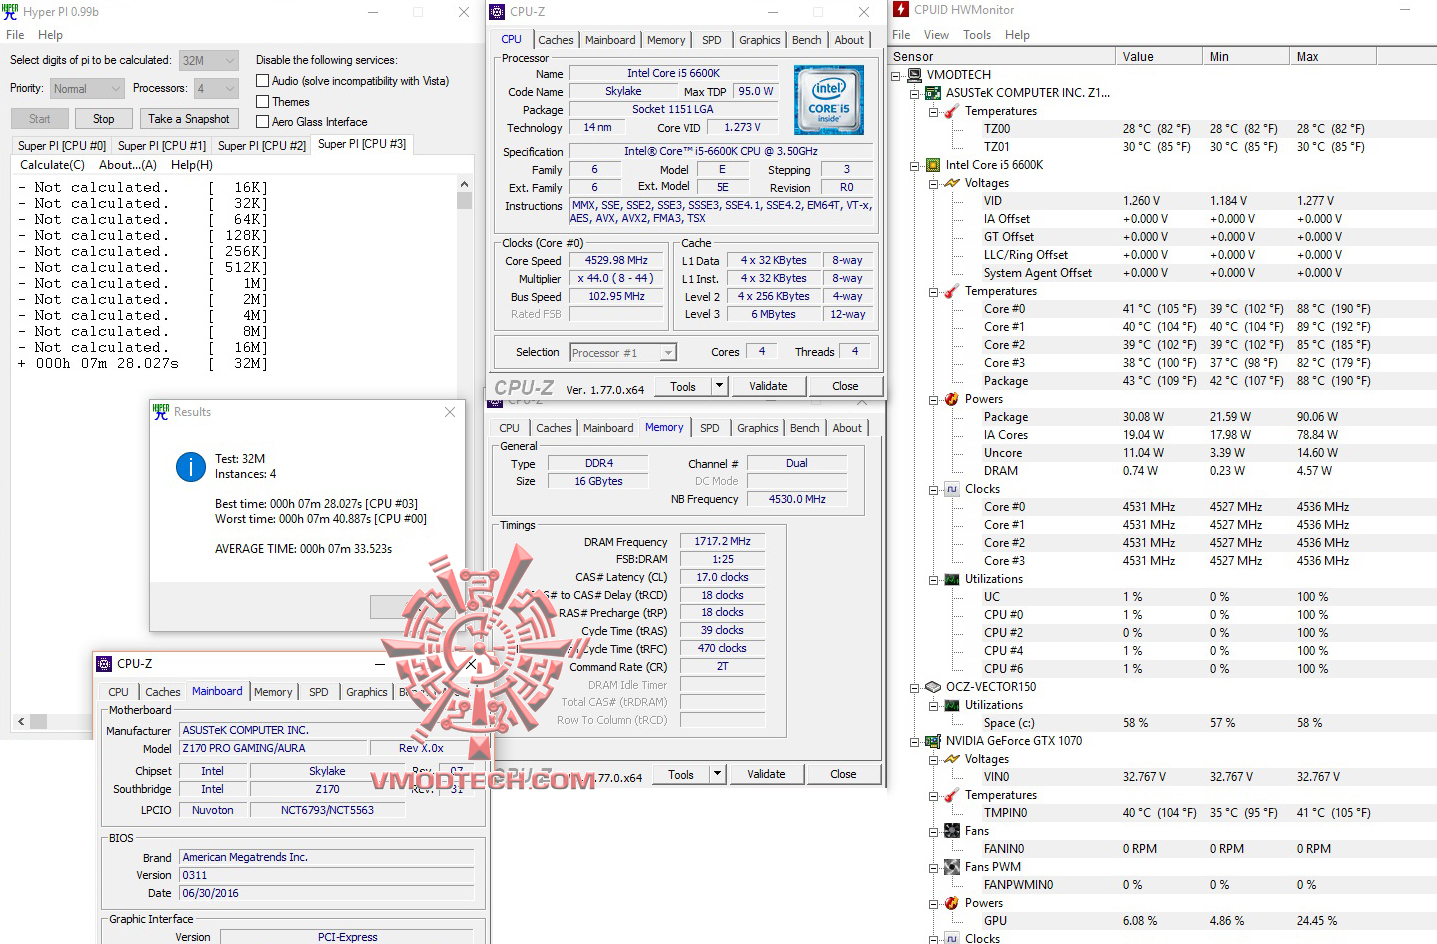
Task: Click the Validate button in CPU-Z
Action: click(x=768, y=385)
